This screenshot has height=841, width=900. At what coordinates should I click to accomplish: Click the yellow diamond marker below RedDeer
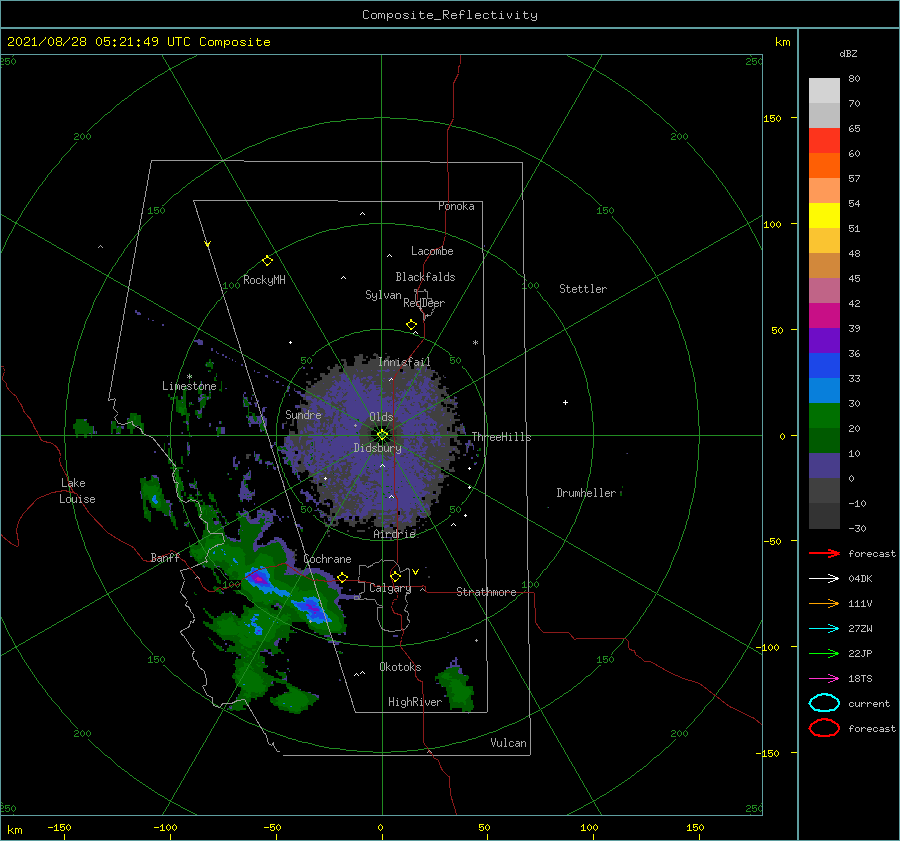coord(412,325)
